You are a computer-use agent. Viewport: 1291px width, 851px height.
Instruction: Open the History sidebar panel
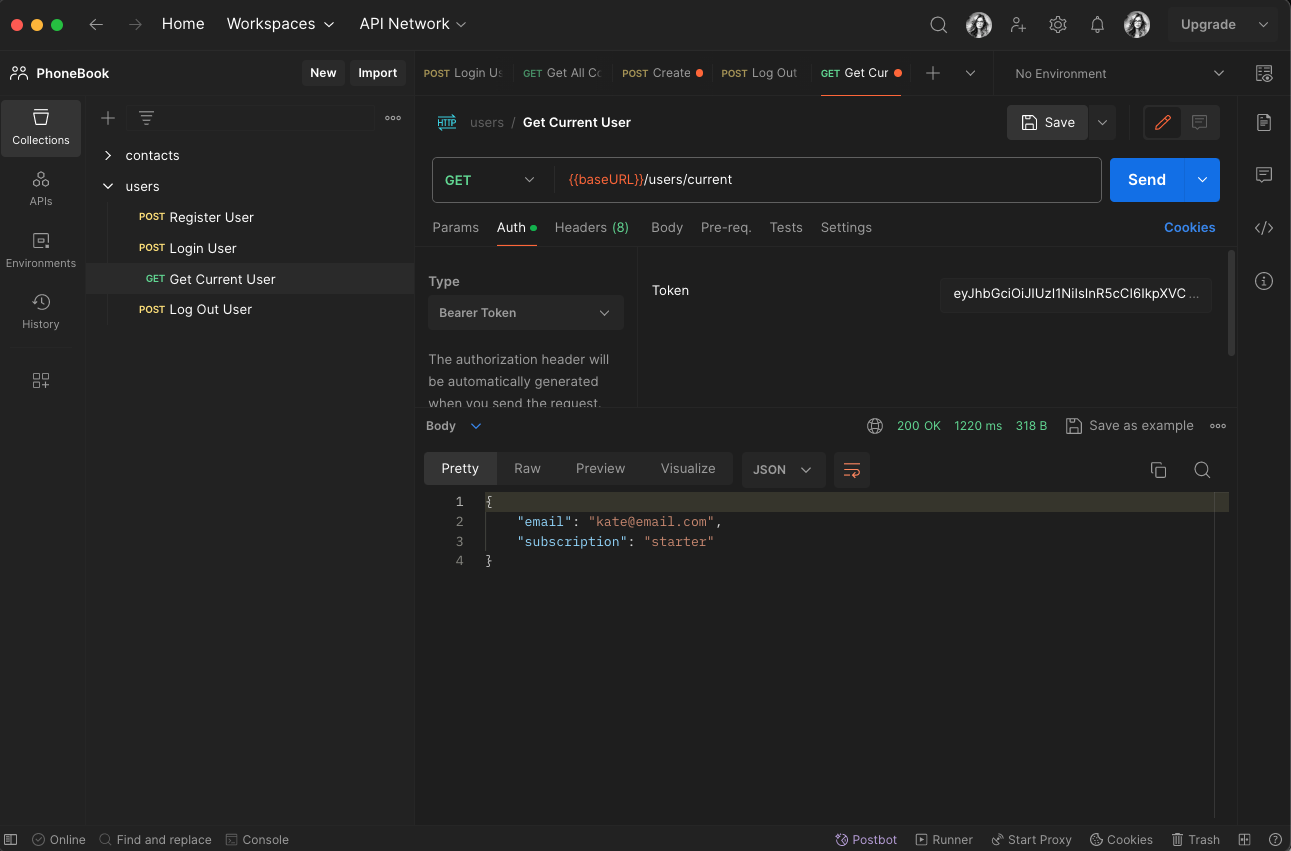pyautogui.click(x=41, y=311)
